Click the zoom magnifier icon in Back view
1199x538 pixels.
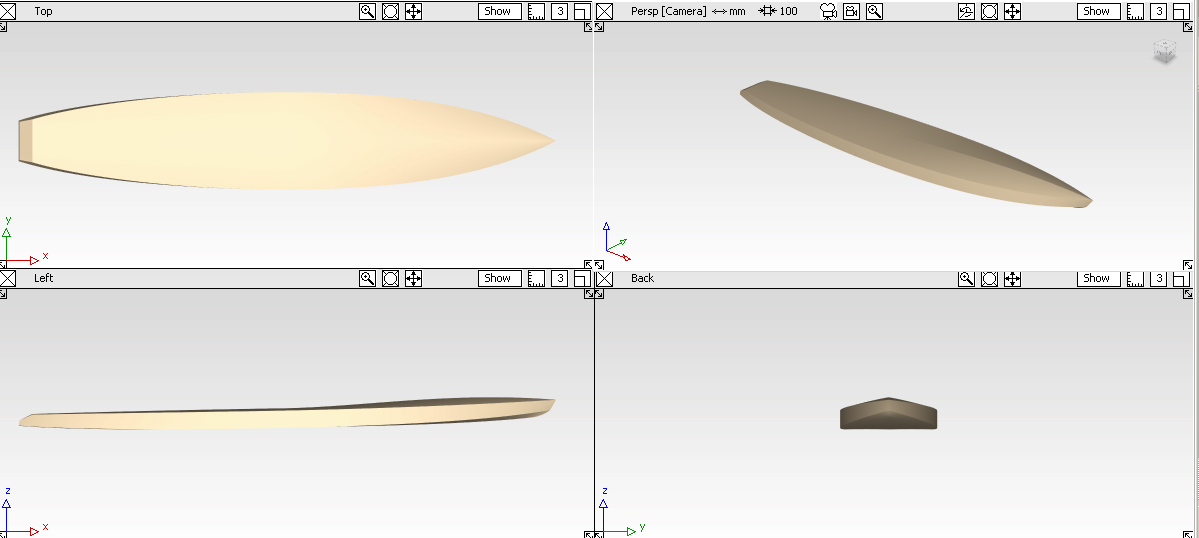(966, 279)
